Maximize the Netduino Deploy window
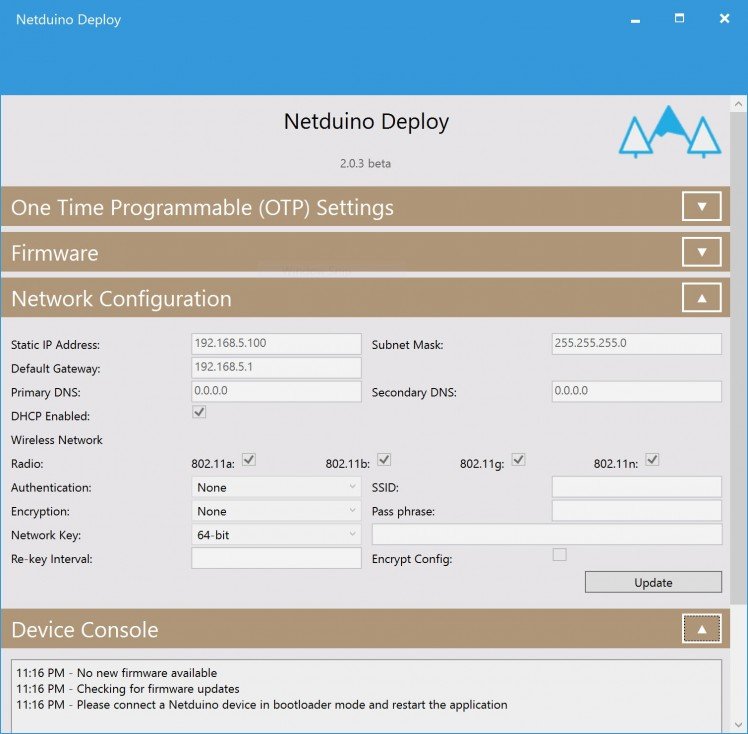 (x=679, y=19)
